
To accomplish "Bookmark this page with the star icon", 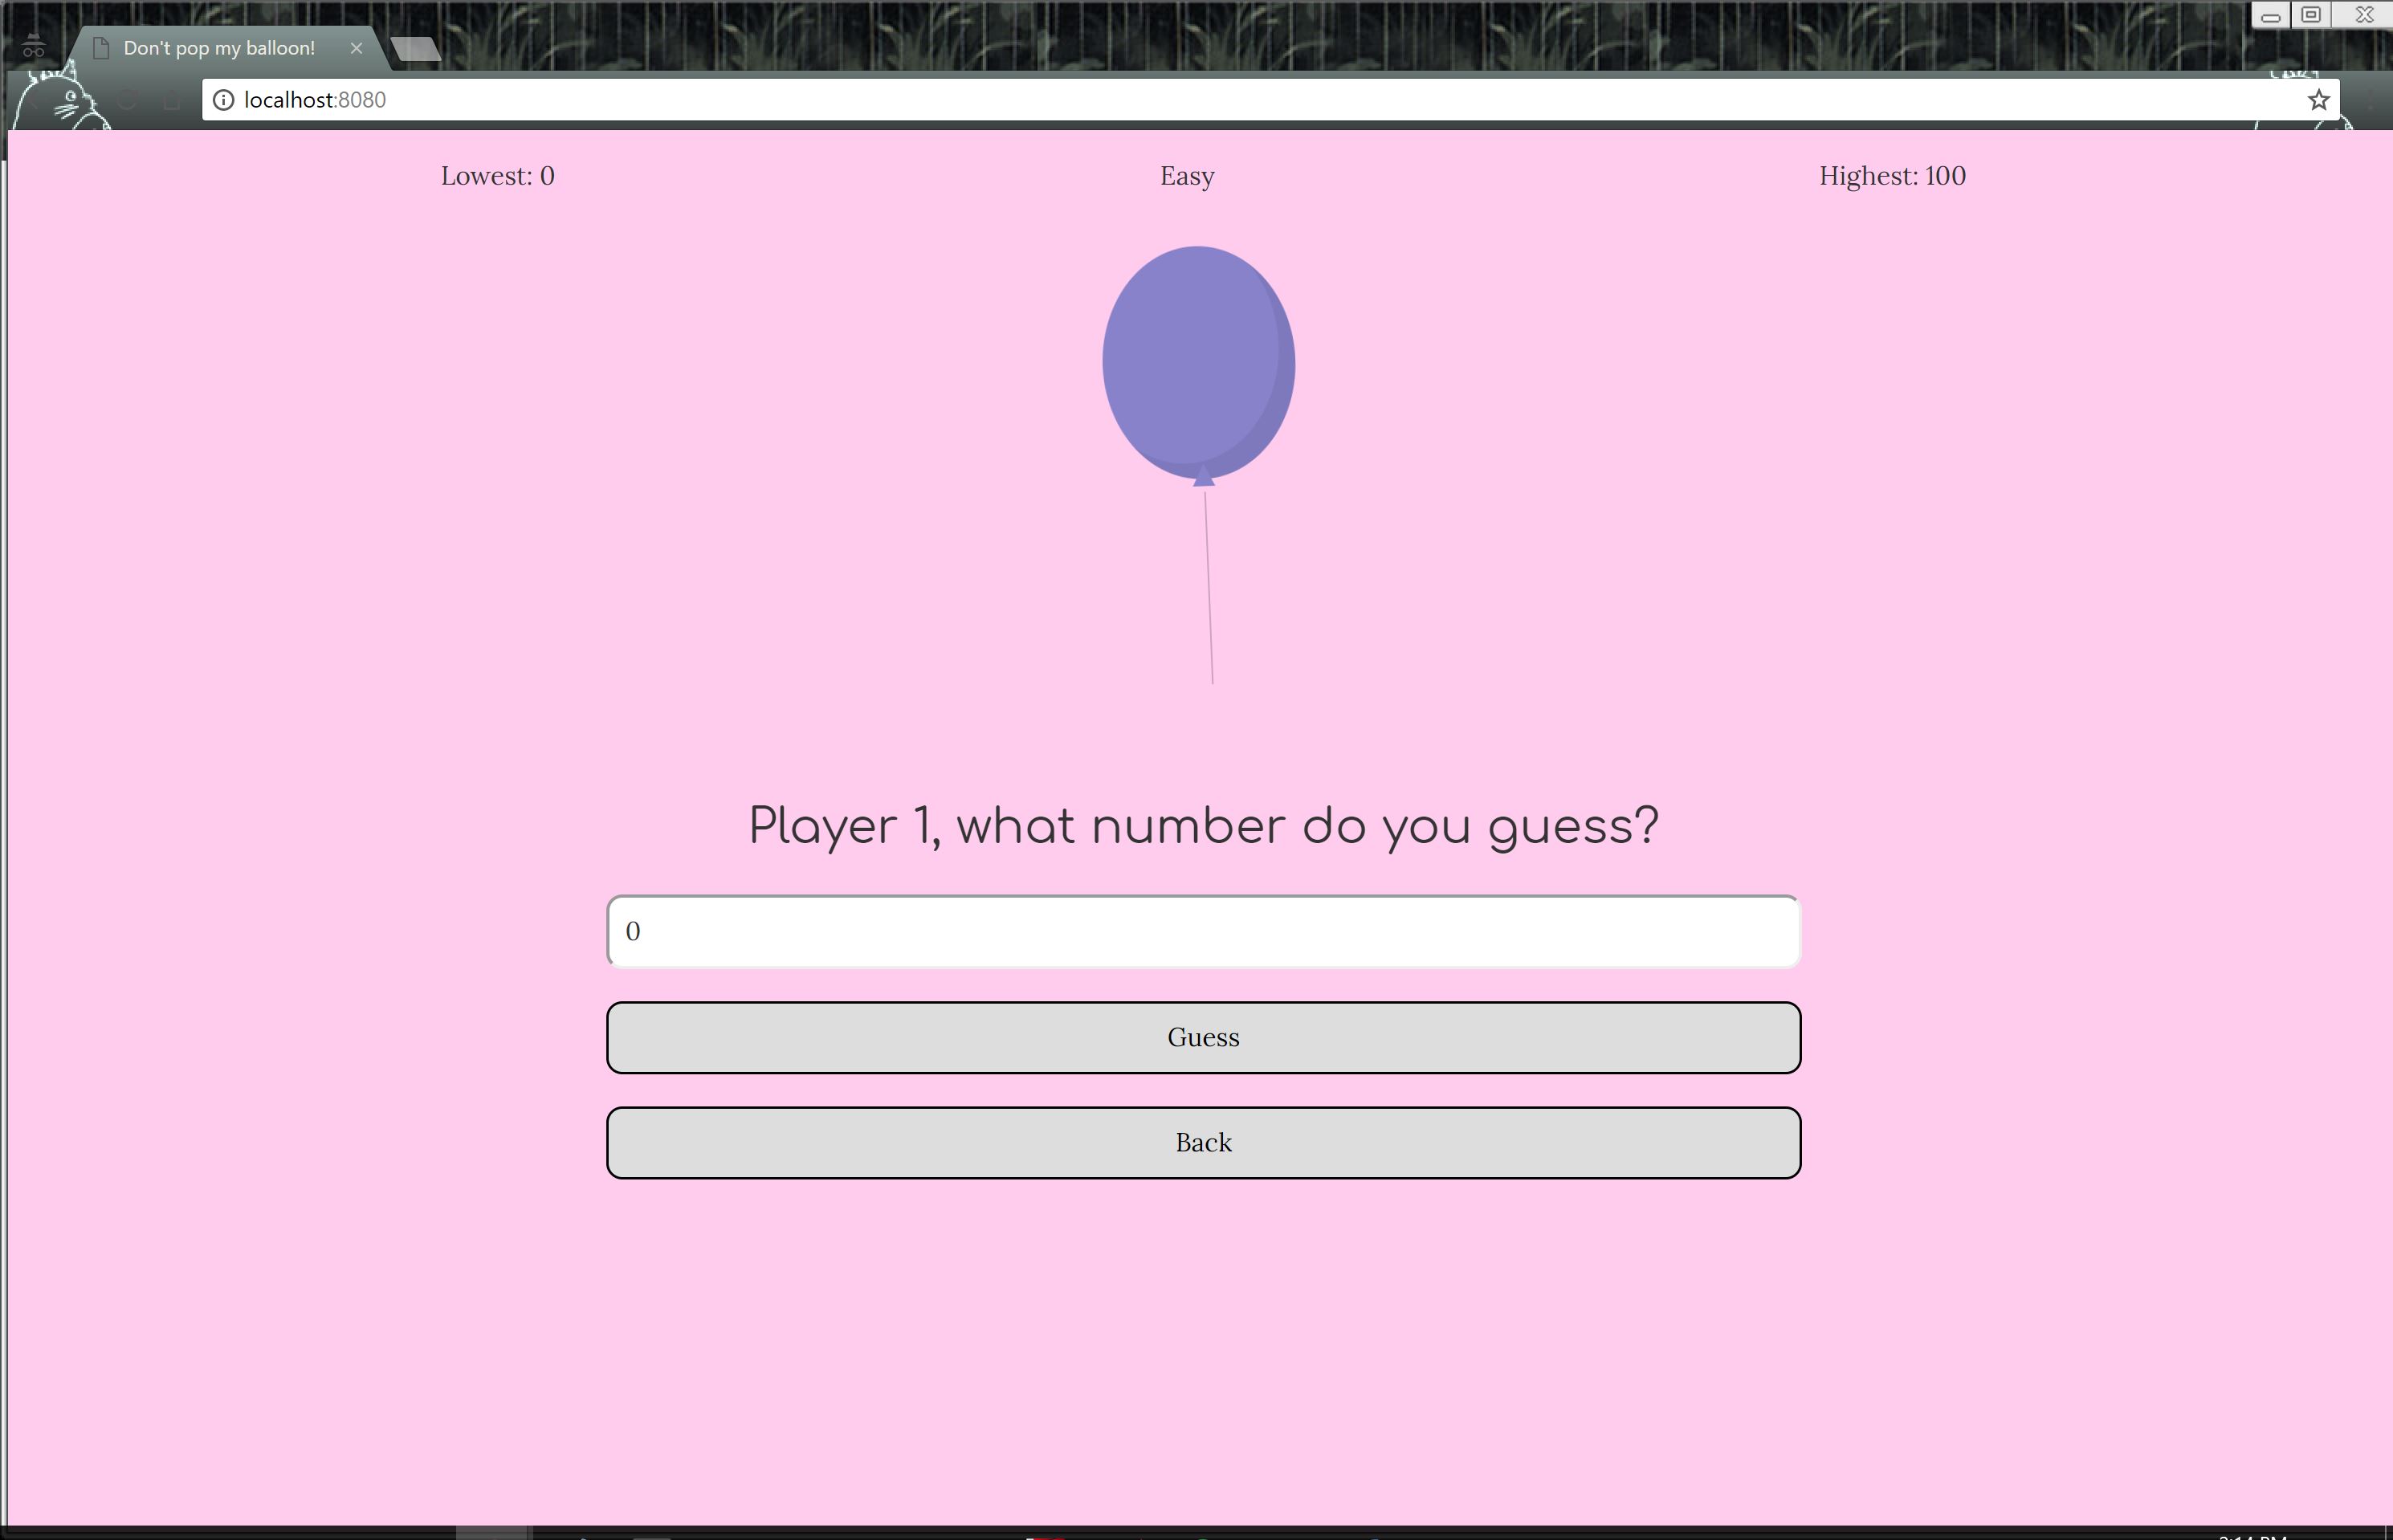I will pos(2318,100).
